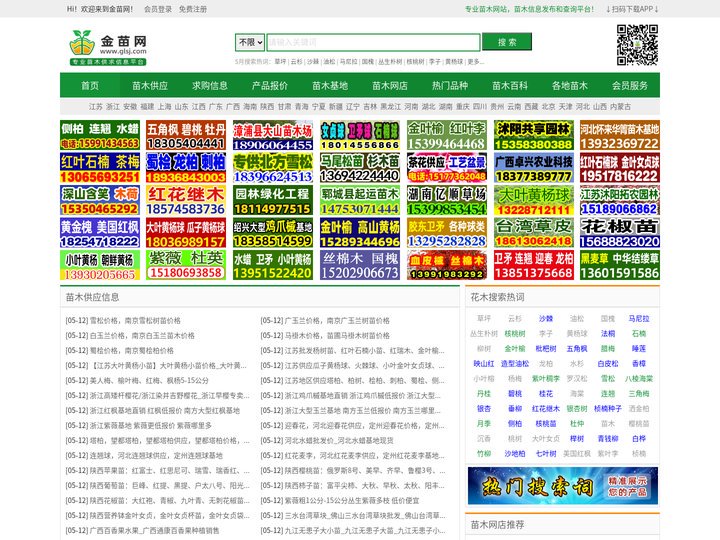This screenshot has height=540, width=720.
Task: Open the 五角枫 碧桃 牡丹 ad banner
Action: click(186, 135)
